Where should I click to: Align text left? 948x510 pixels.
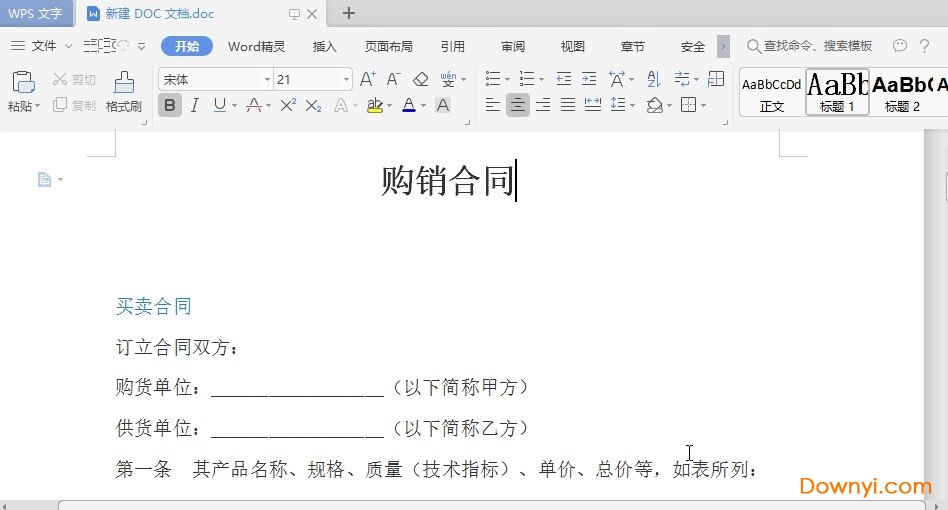coord(493,105)
